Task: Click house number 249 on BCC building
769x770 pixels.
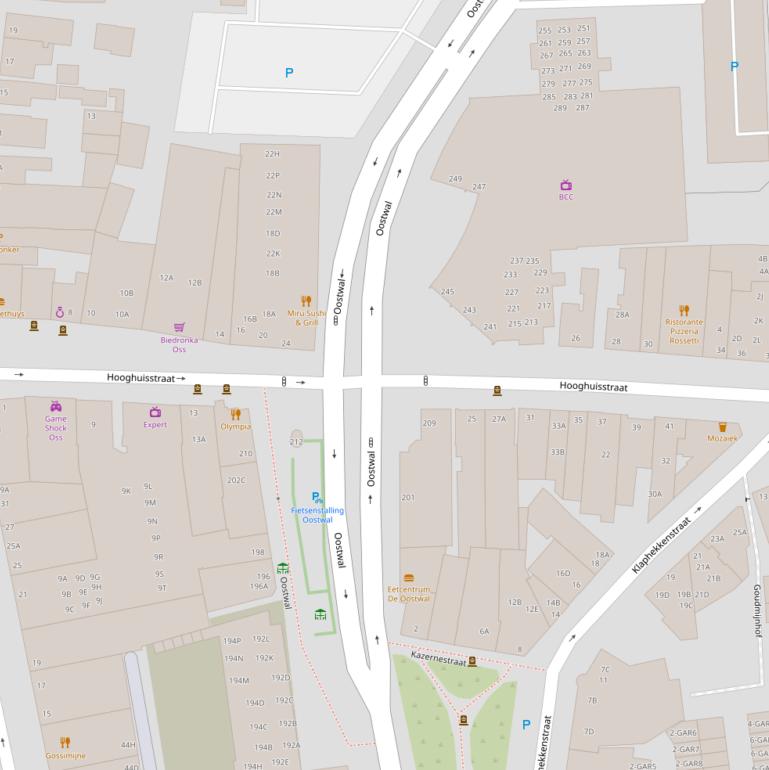Action: 455,180
